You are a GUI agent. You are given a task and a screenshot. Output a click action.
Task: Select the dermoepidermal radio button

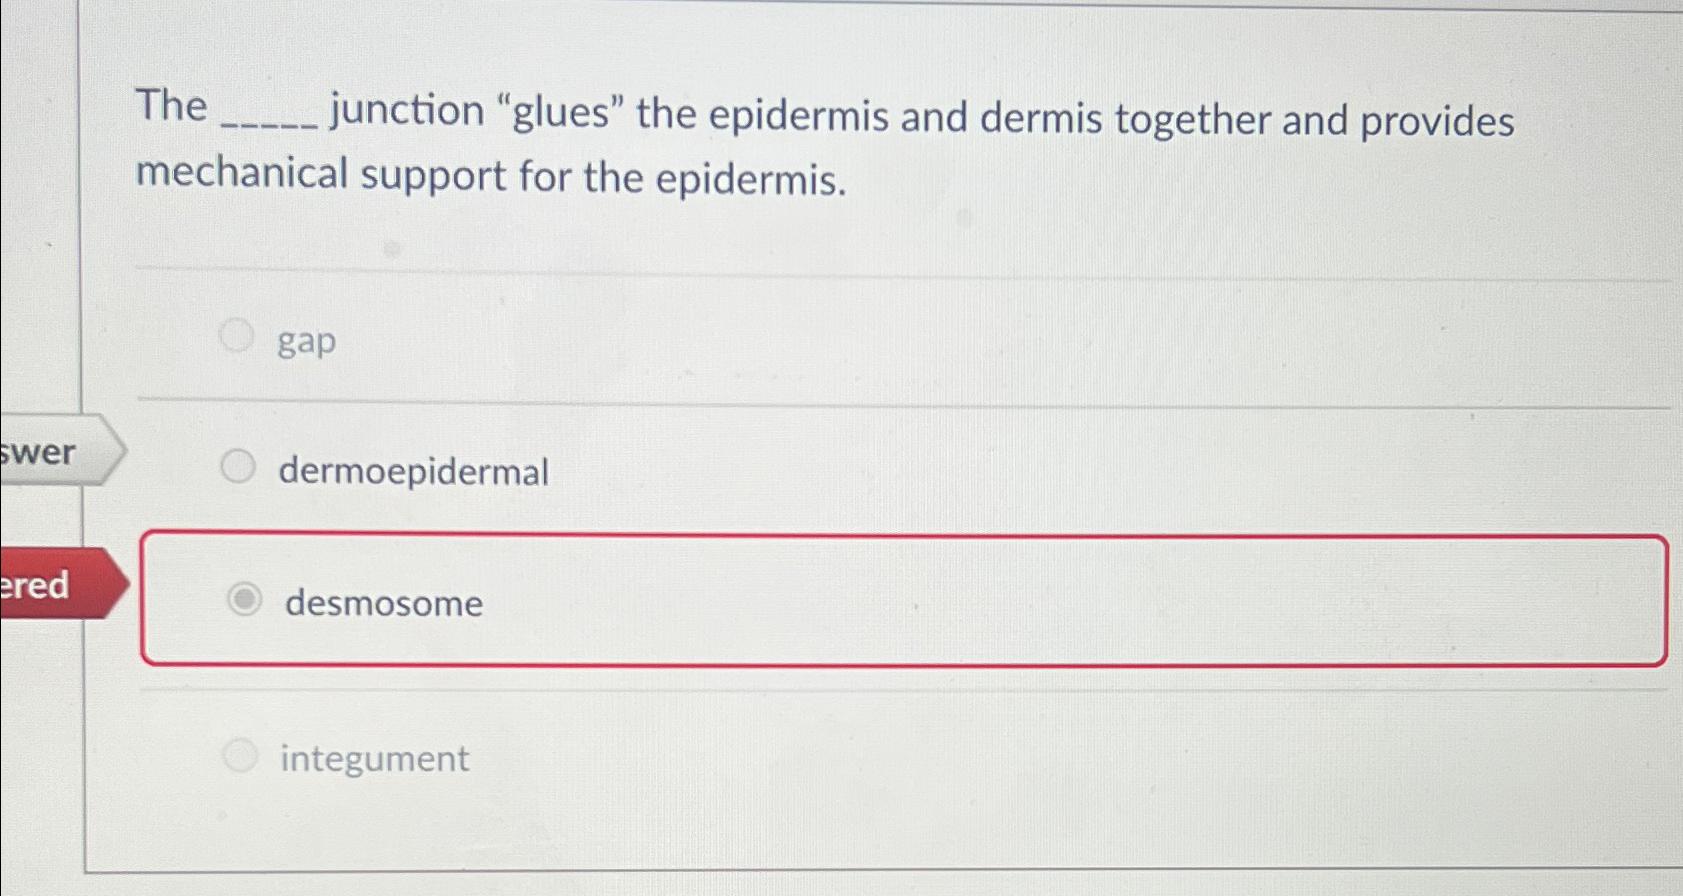coord(238,465)
